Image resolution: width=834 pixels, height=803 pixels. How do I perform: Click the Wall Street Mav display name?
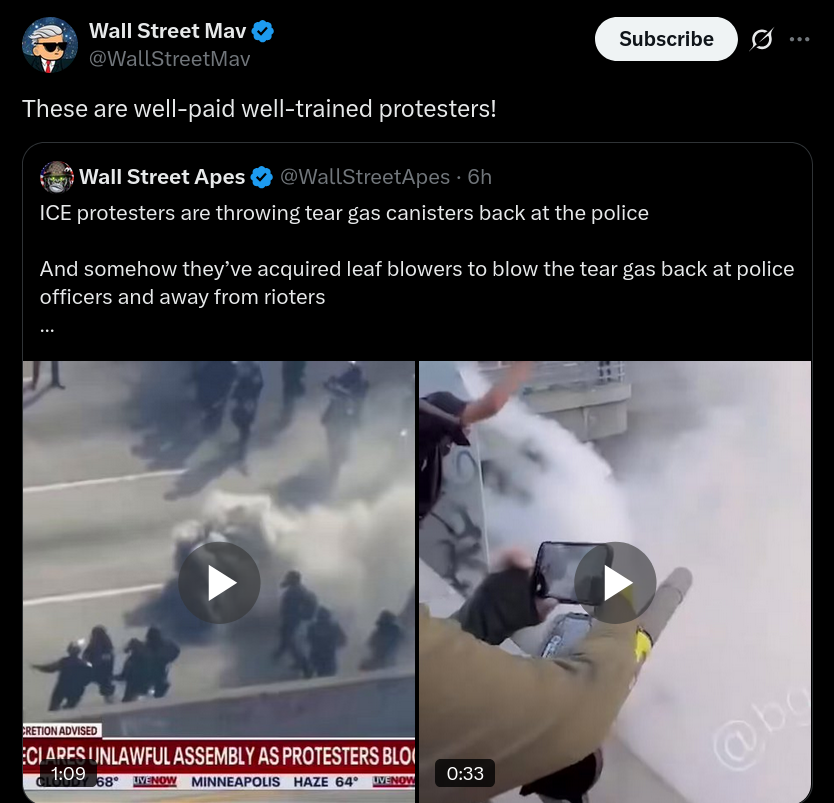168,31
